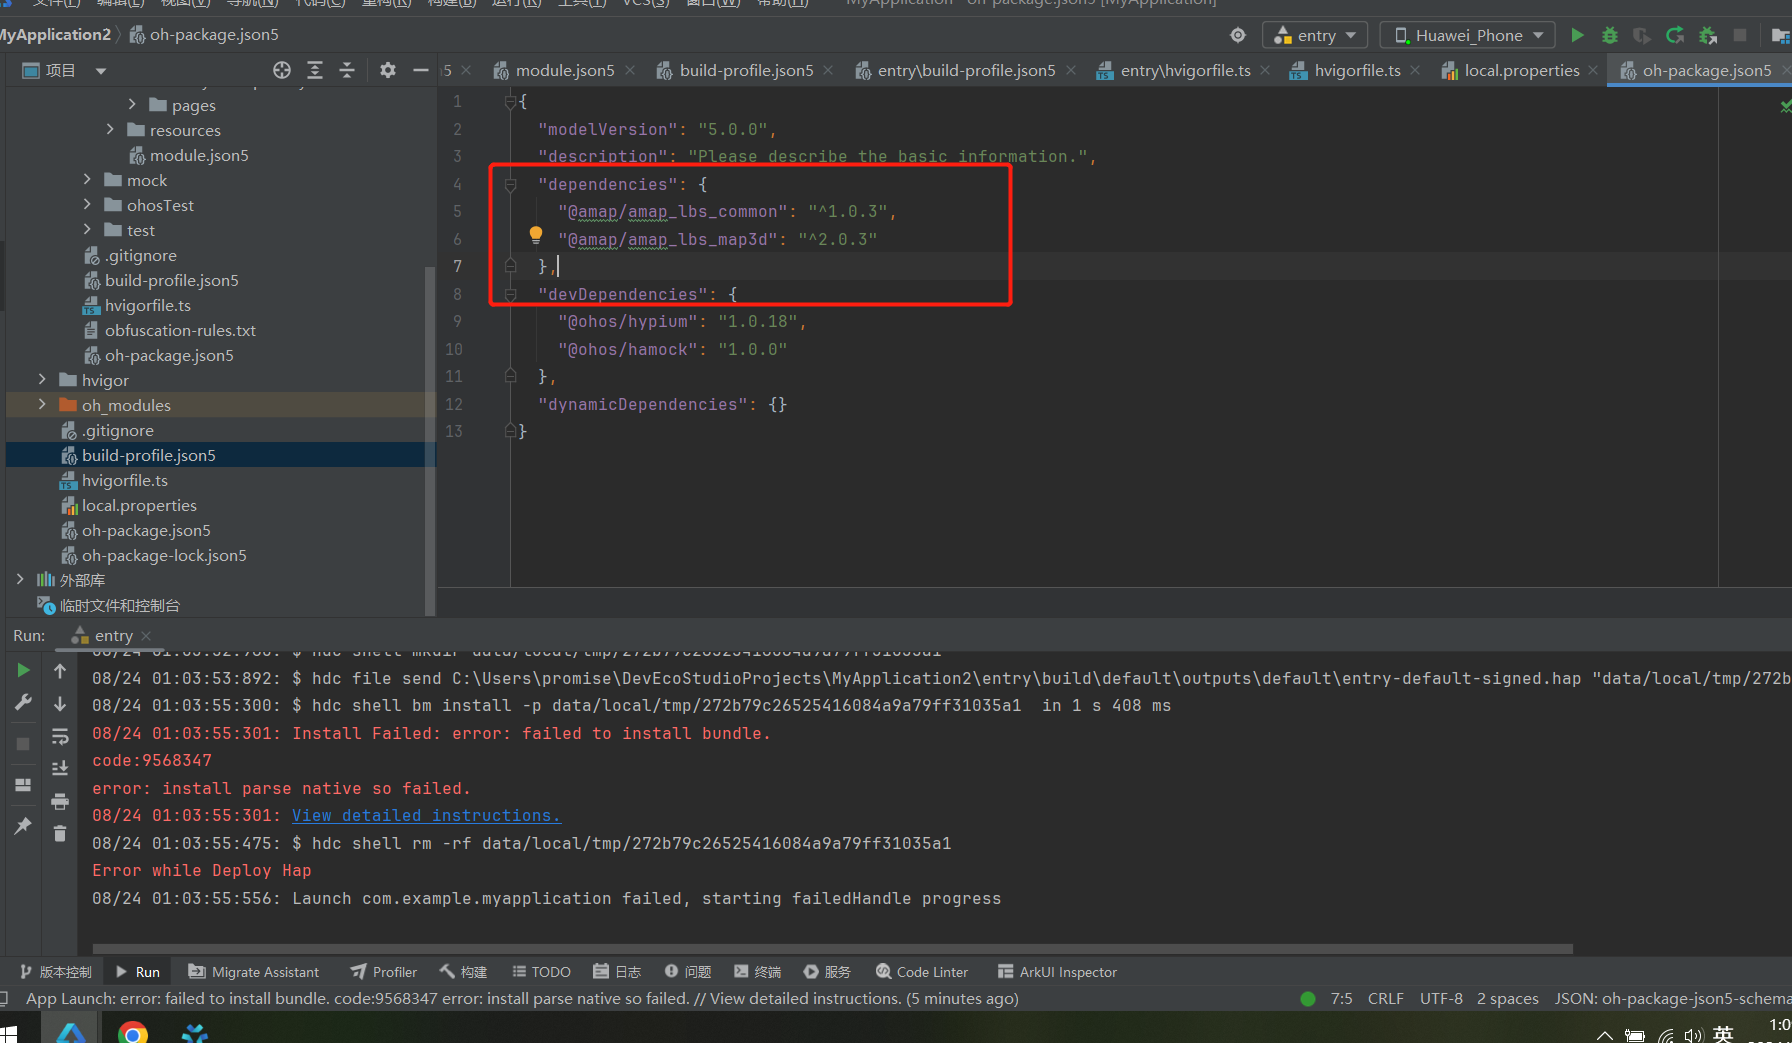The image size is (1792, 1043).
Task: Click the CRLF line separator in status bar
Action: tap(1386, 999)
